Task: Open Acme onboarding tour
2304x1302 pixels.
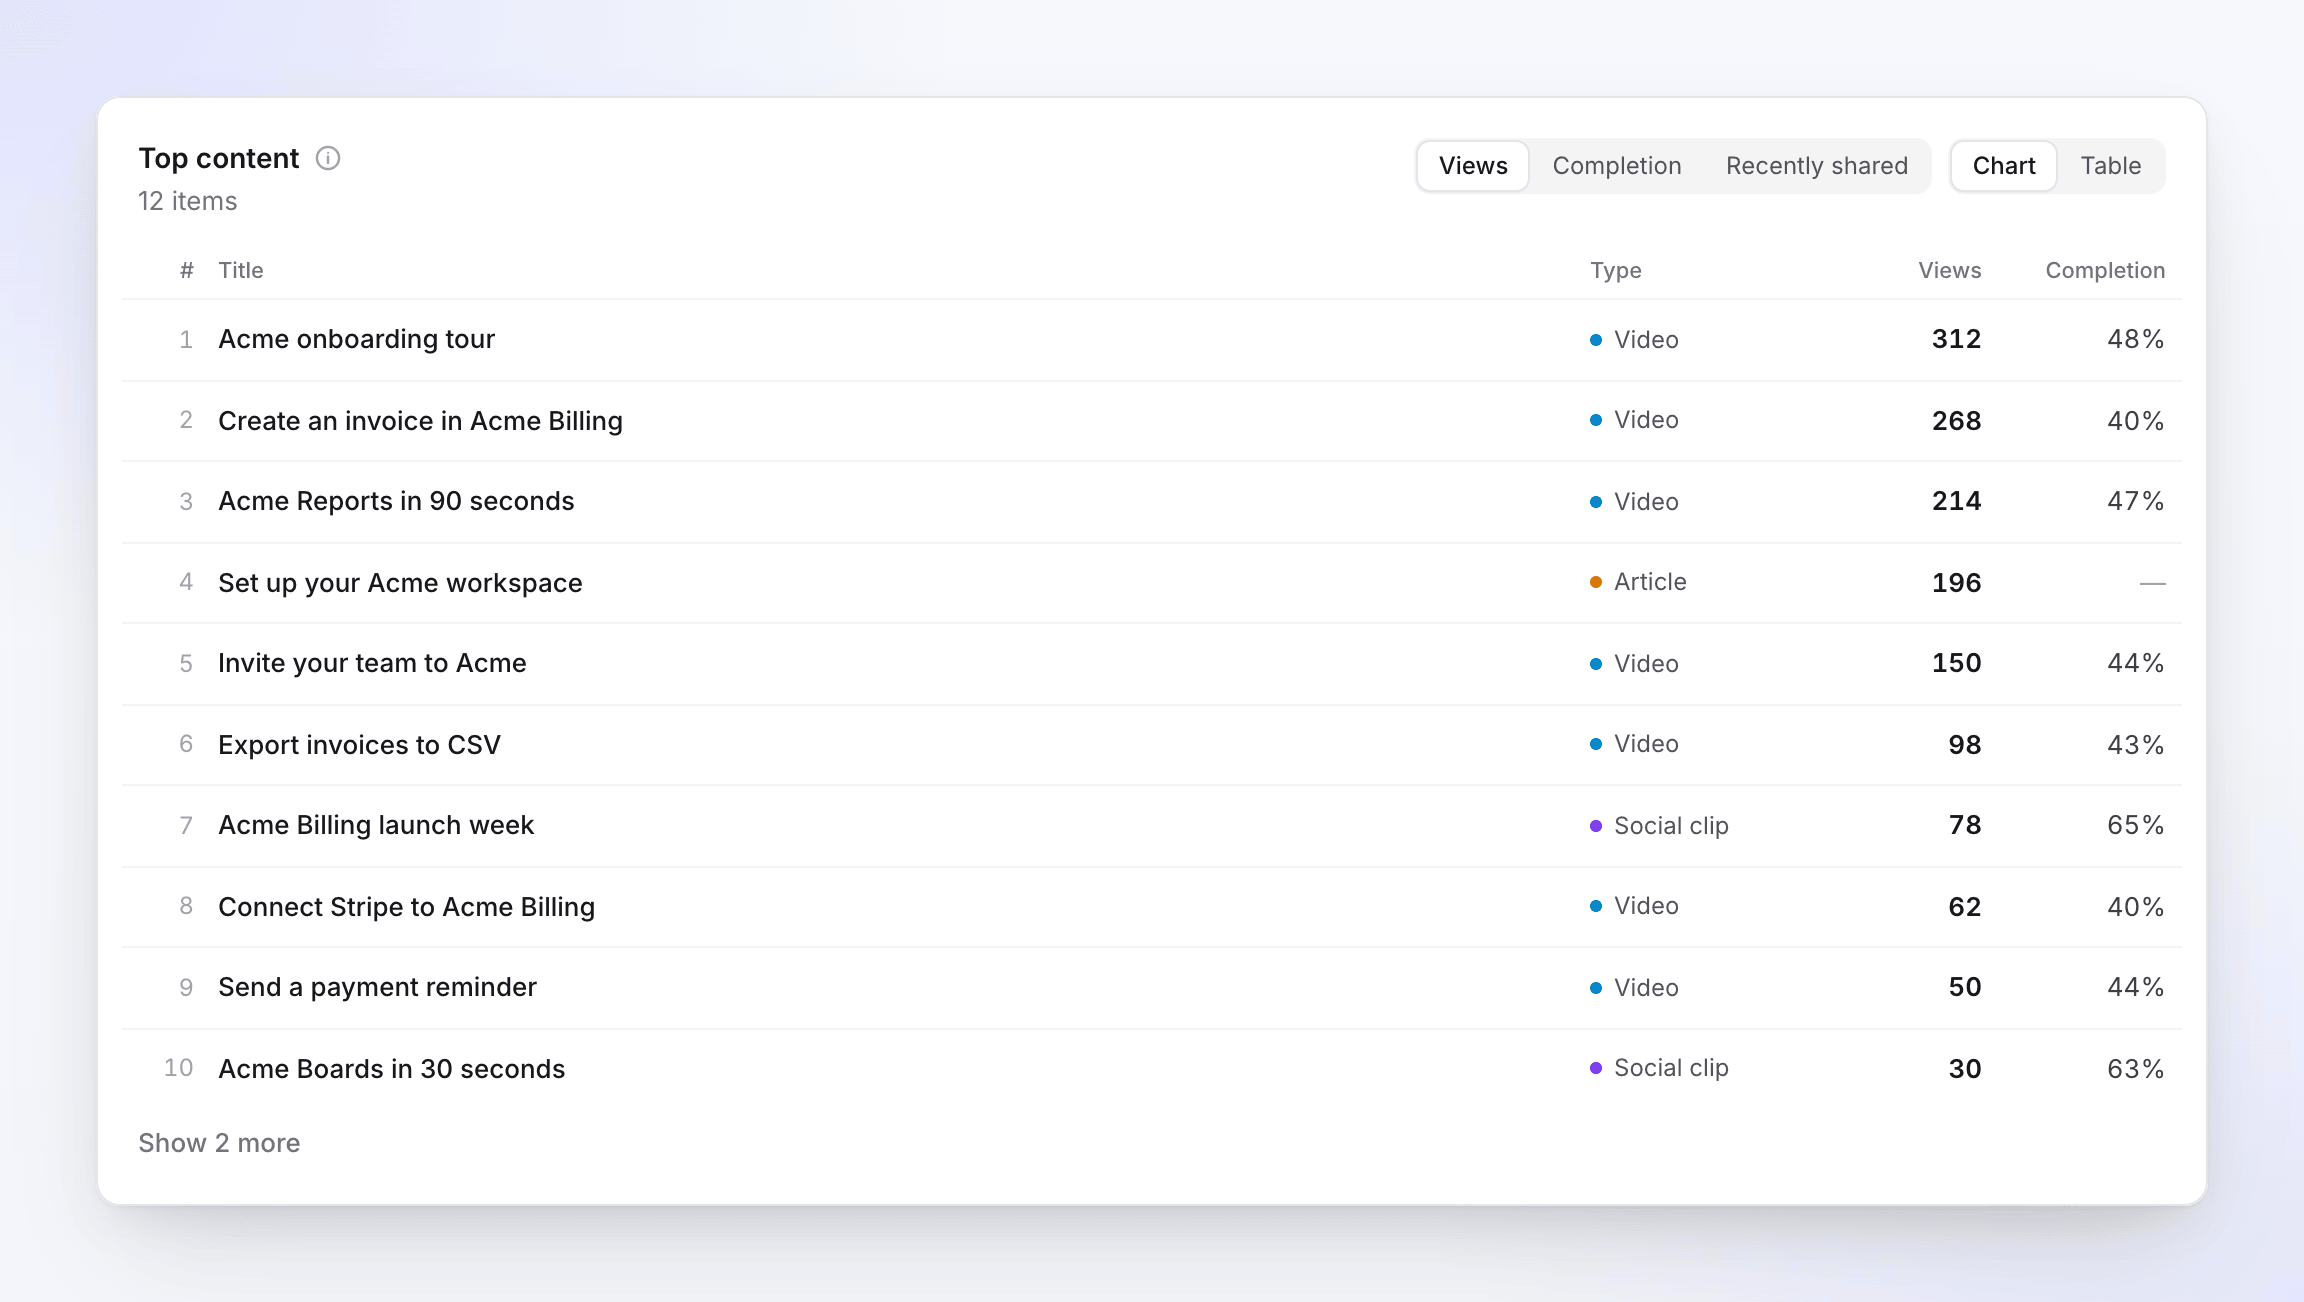Action: (356, 339)
